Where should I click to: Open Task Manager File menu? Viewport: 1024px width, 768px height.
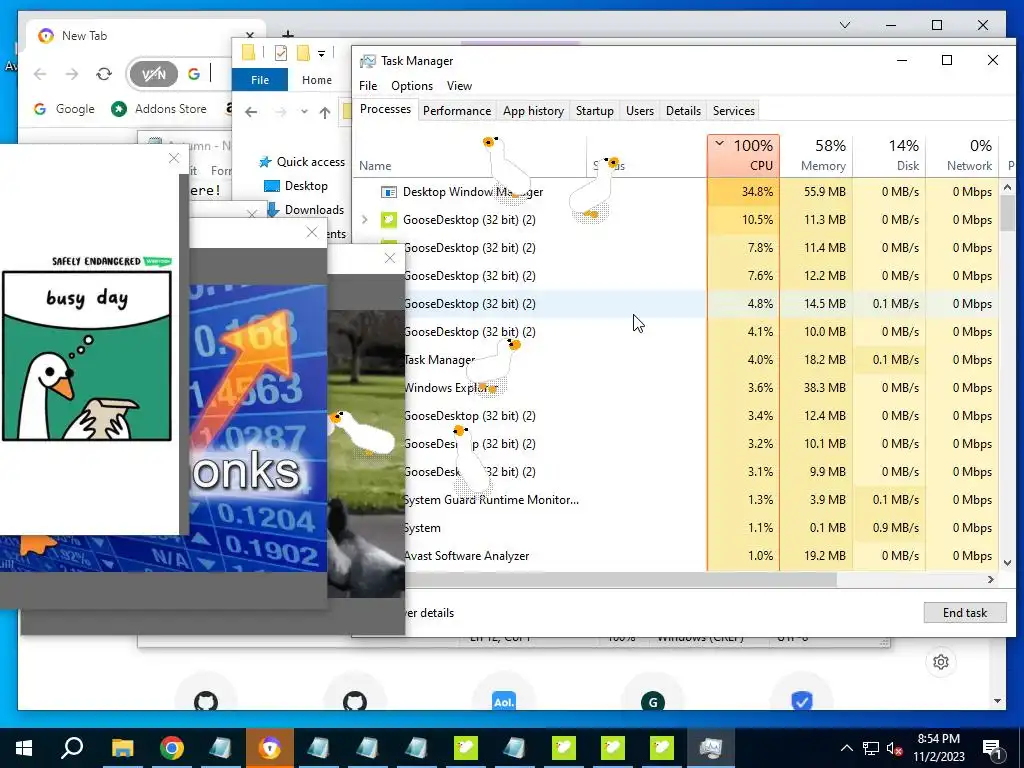368,86
